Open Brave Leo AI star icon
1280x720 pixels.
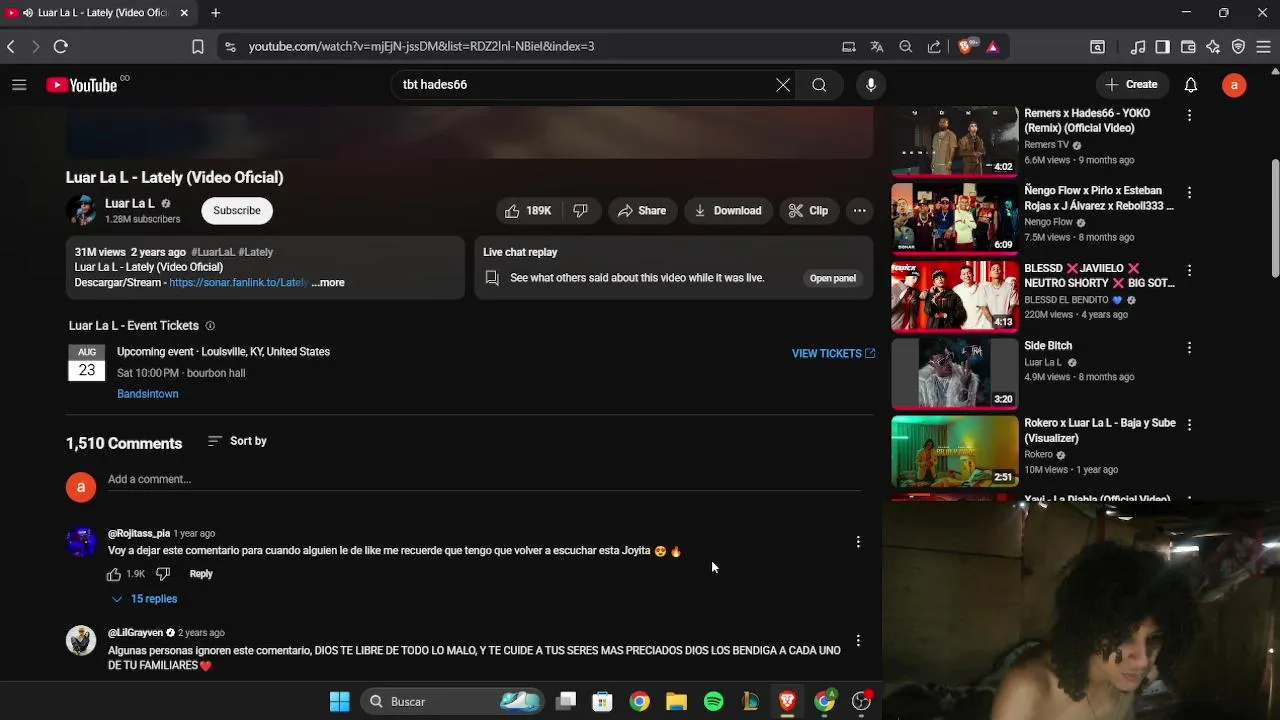pyautogui.click(x=1213, y=46)
